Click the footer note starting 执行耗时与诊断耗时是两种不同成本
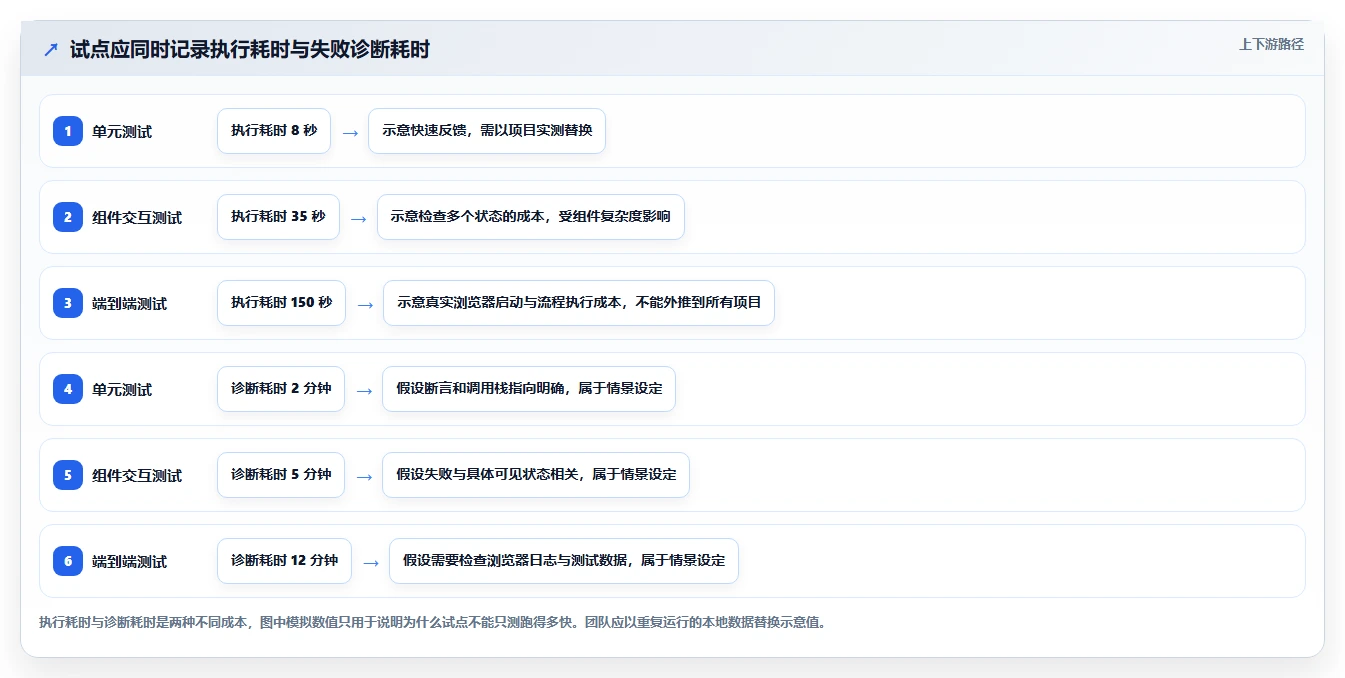The height and width of the screenshot is (678, 1345). tap(432, 622)
